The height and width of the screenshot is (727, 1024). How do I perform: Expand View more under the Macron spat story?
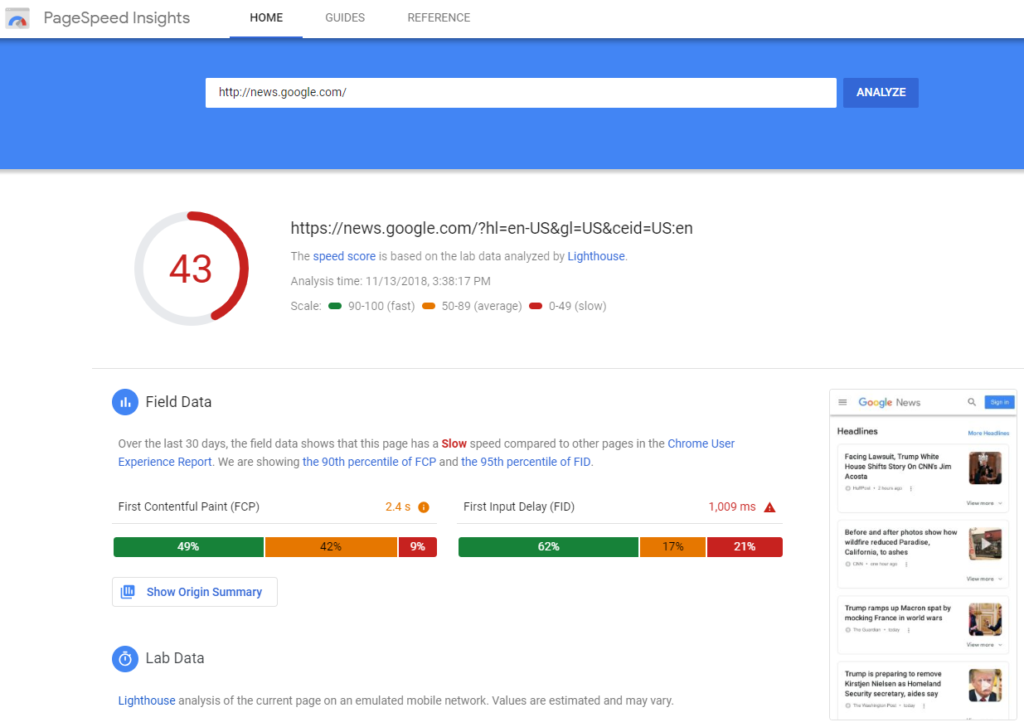pos(984,645)
